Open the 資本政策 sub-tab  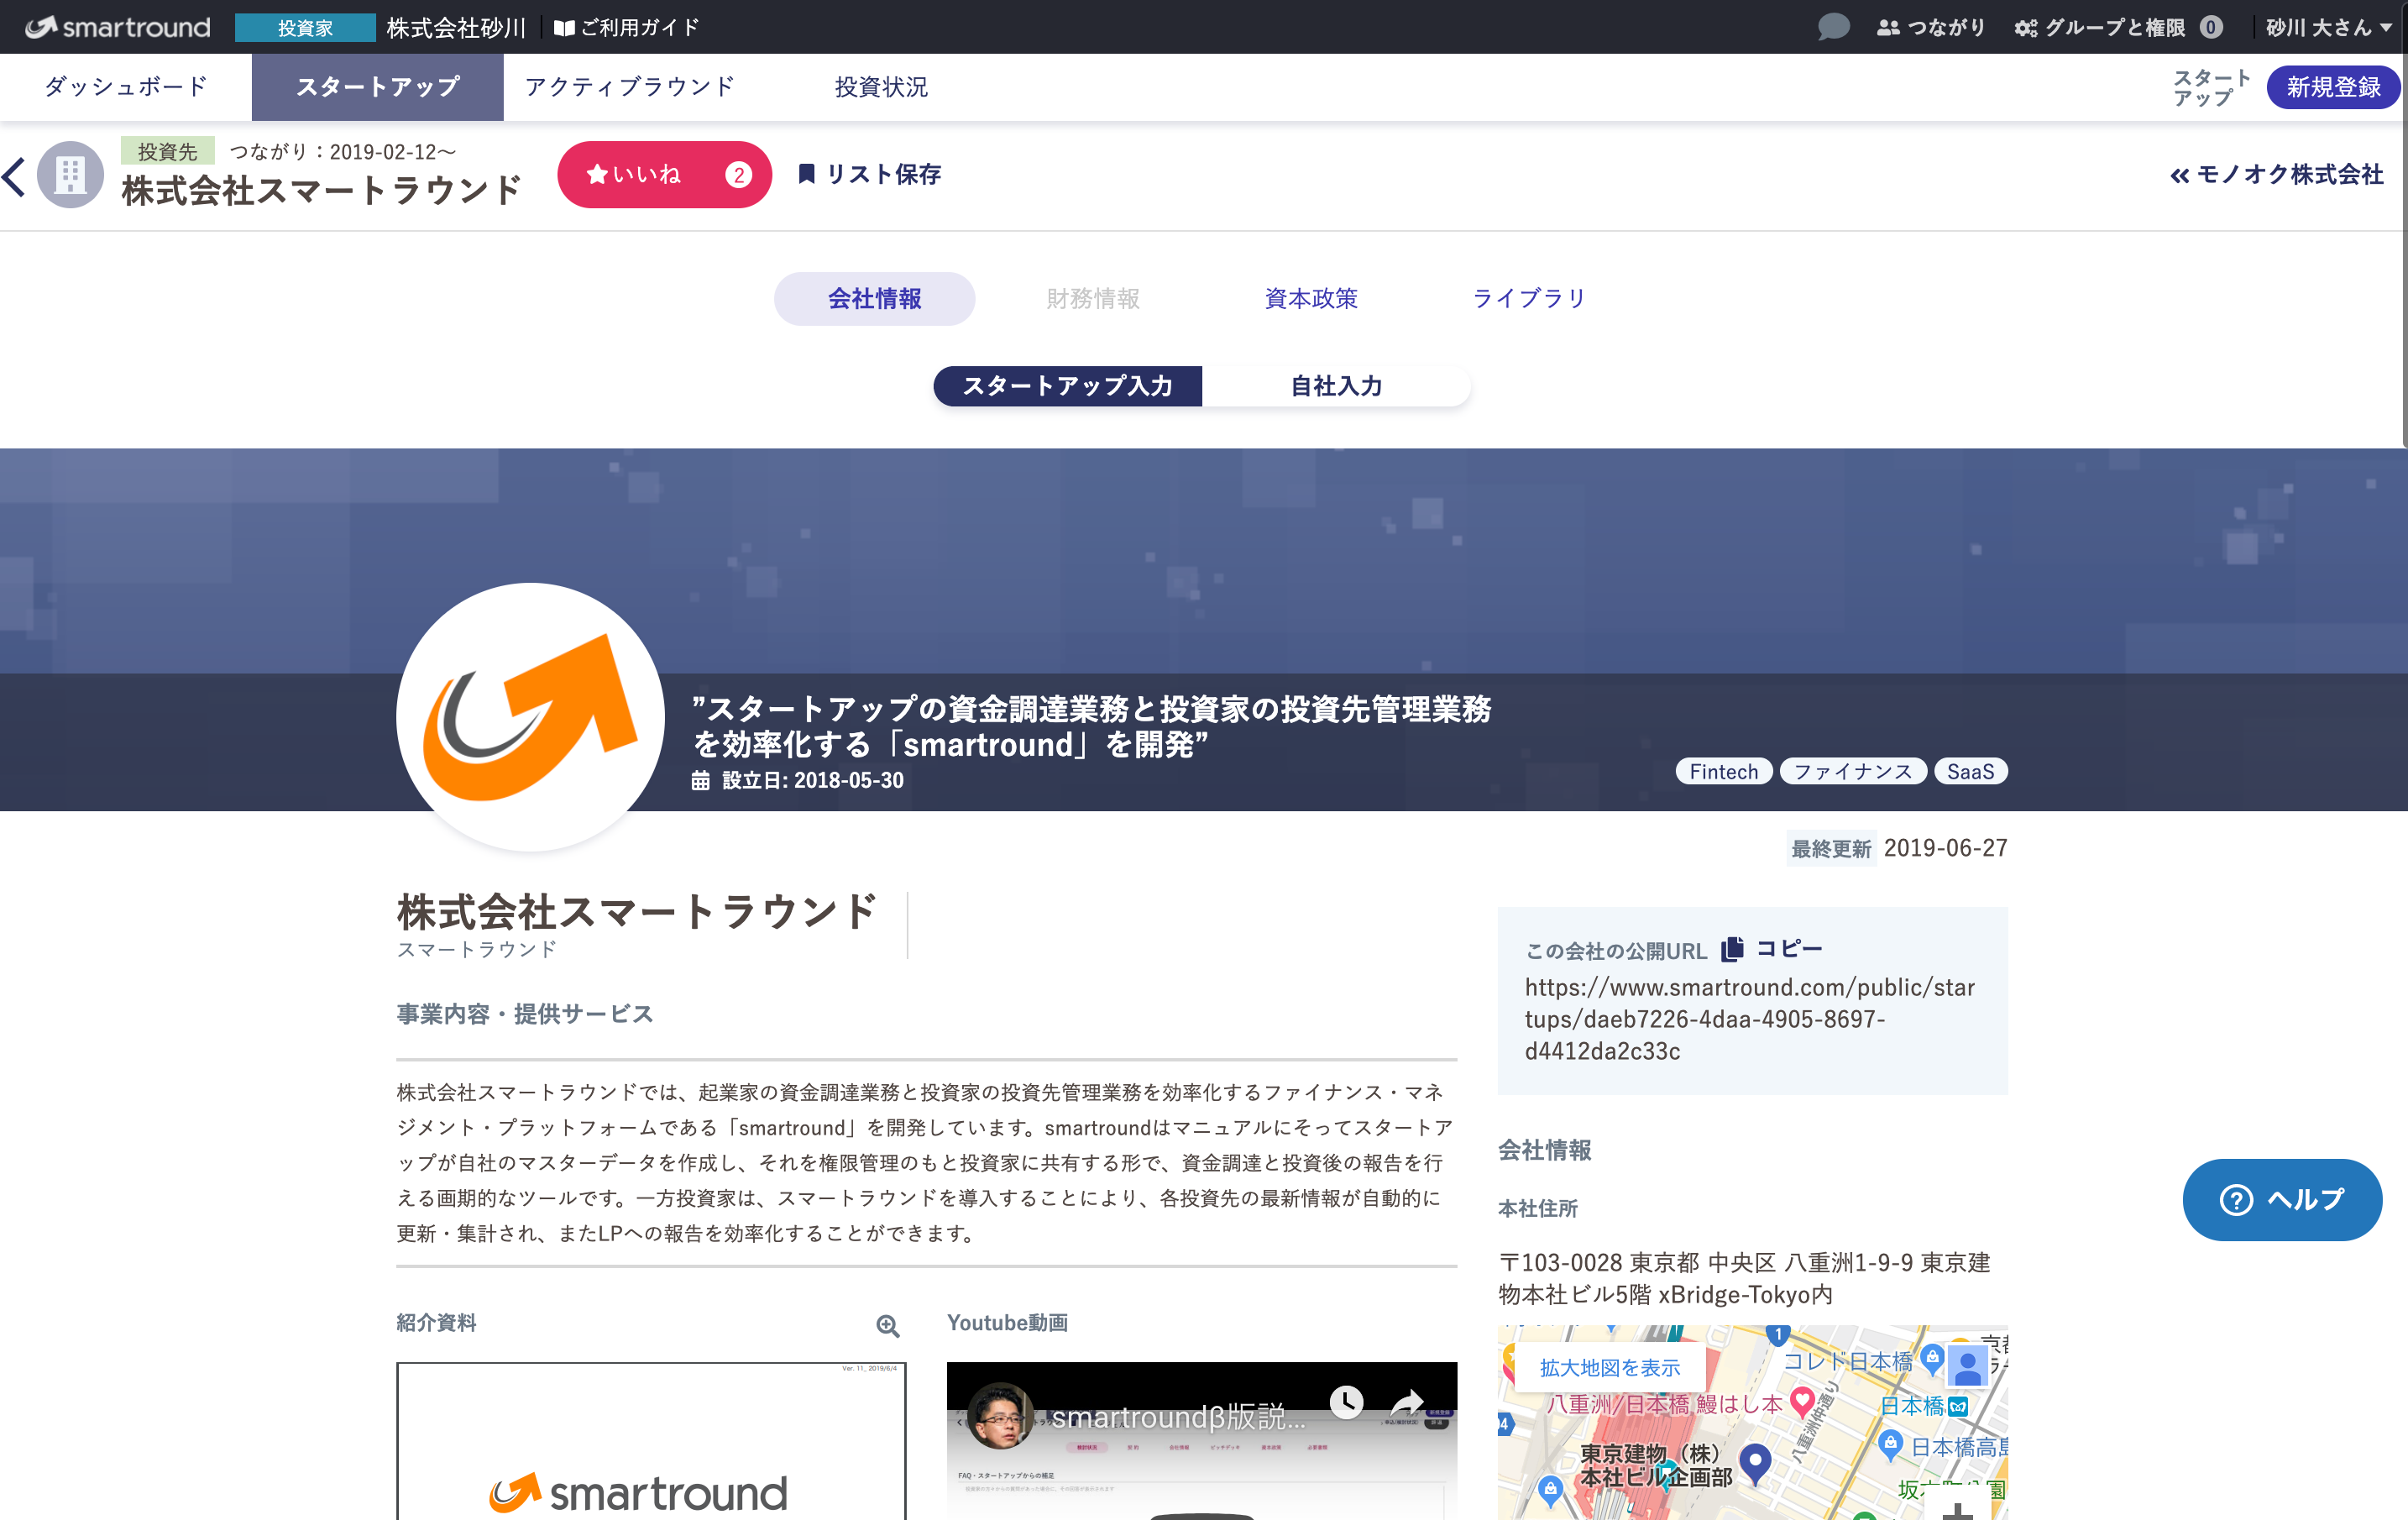coord(1311,298)
